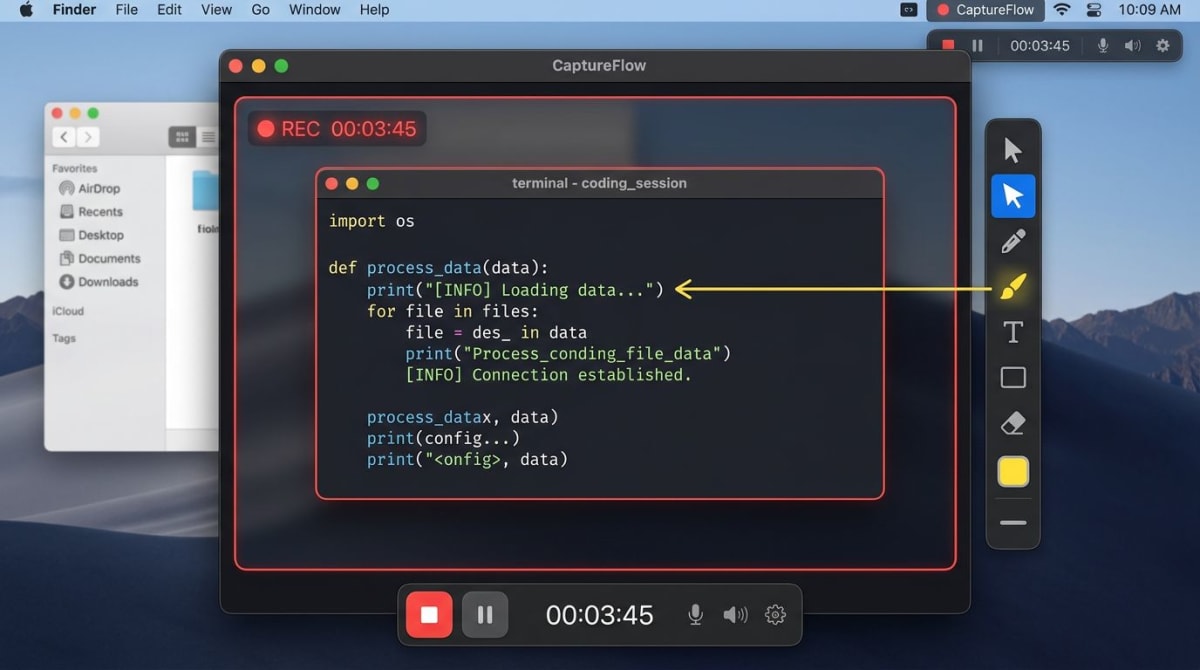
Task: Toggle microphone in the bottom control bar
Action: coord(695,615)
